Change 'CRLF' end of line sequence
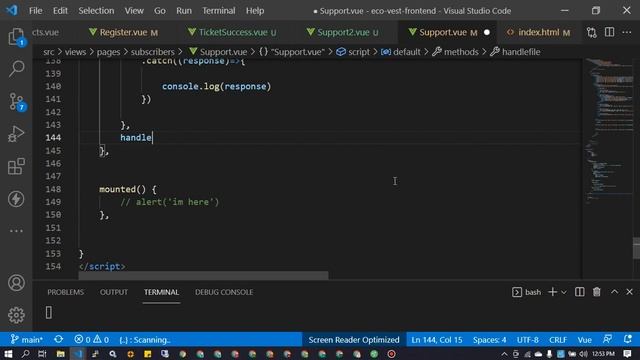This screenshot has width=640, height=360. point(558,340)
